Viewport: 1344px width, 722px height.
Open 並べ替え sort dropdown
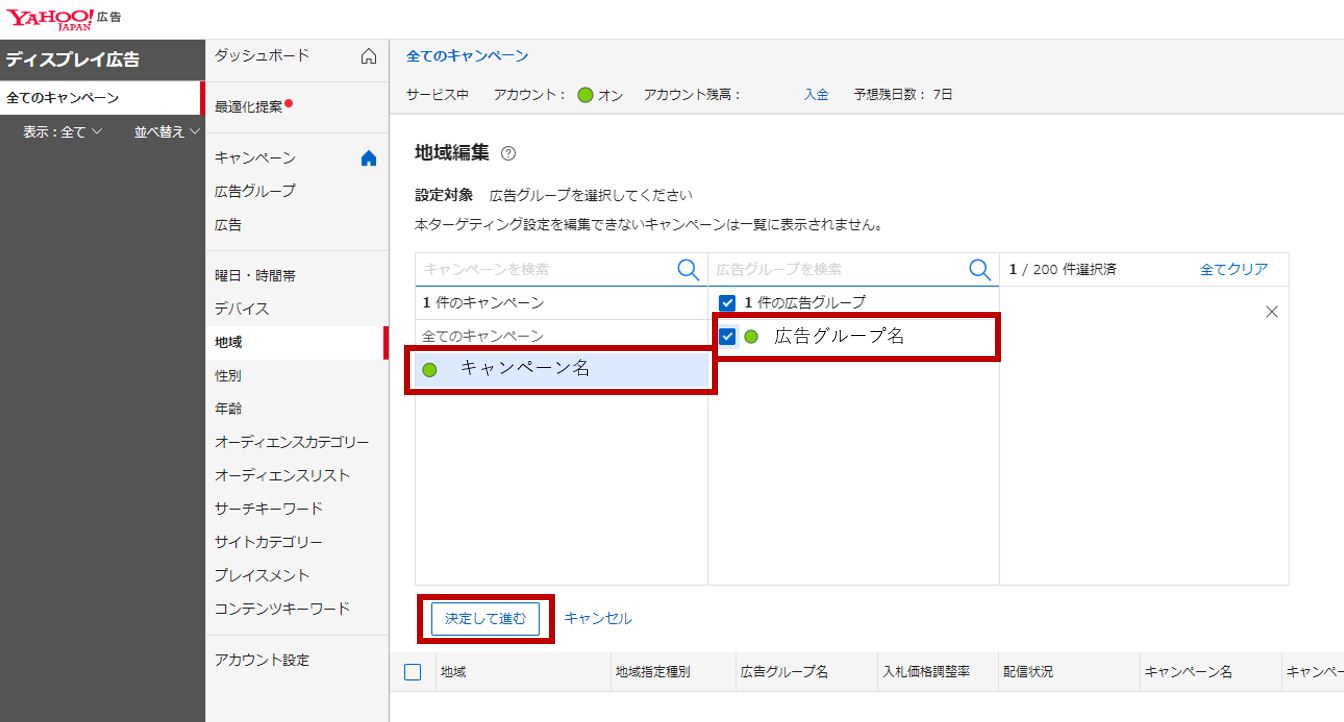pyautogui.click(x=167, y=132)
